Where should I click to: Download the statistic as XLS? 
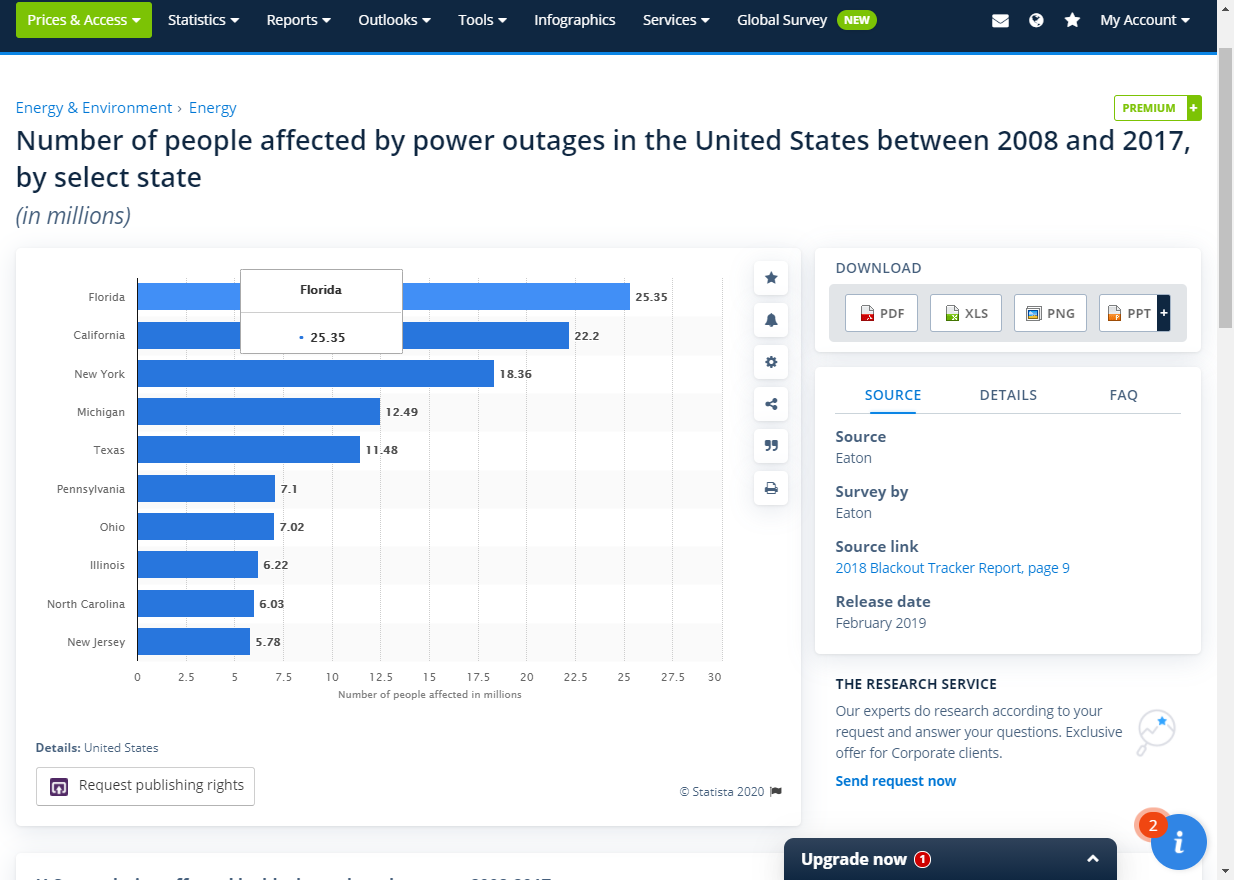pos(965,312)
